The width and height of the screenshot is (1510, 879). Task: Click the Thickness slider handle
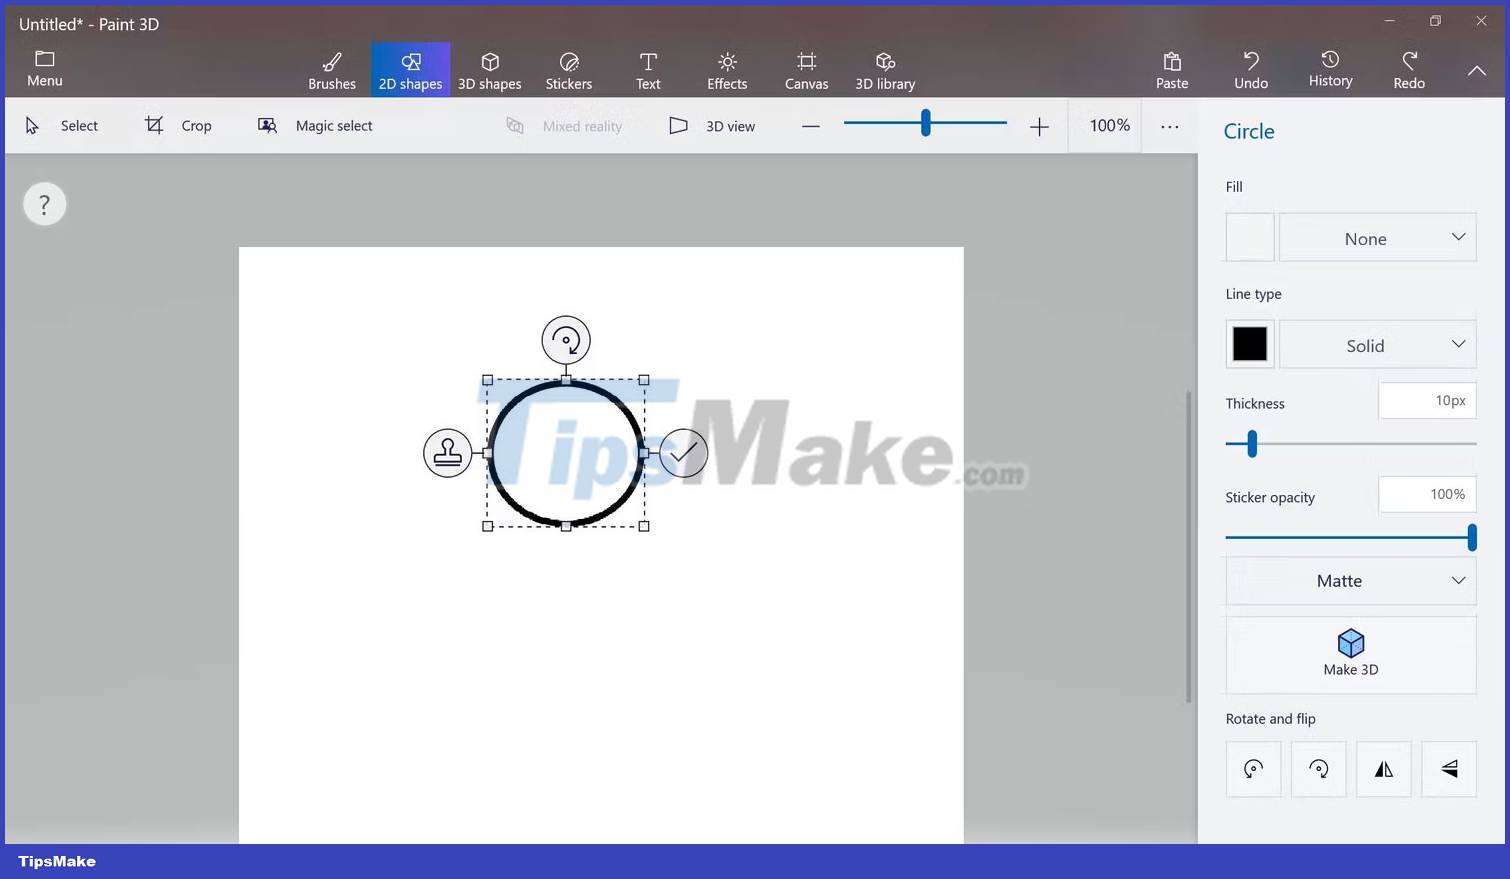pos(1252,443)
